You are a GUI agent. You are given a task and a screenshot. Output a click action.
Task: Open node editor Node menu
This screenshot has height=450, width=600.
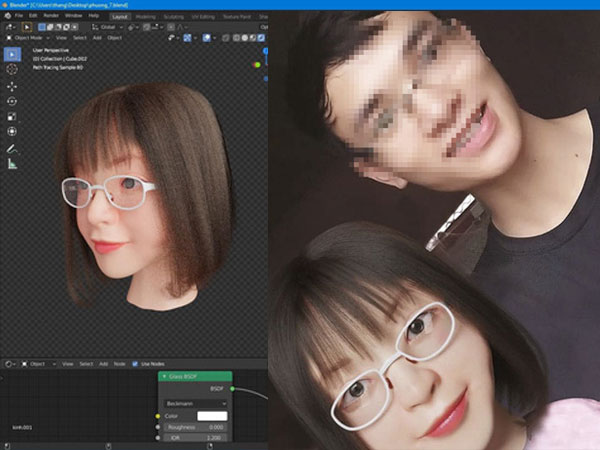[x=119, y=364]
